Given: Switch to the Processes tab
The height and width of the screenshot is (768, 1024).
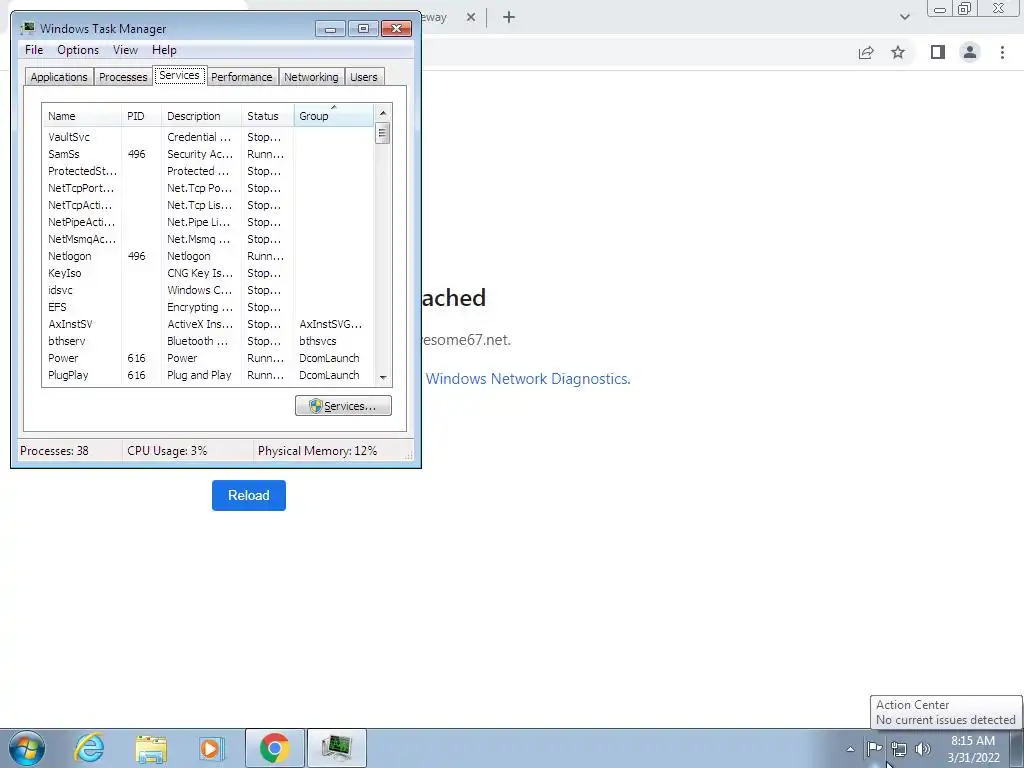Looking at the screenshot, I should tap(123, 77).
